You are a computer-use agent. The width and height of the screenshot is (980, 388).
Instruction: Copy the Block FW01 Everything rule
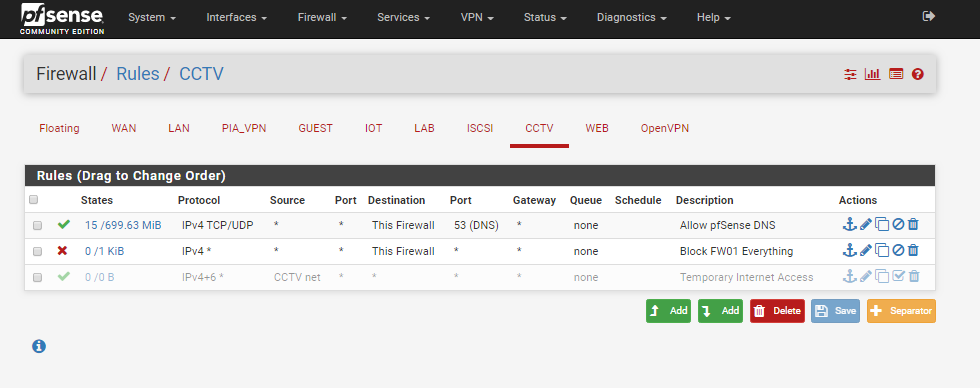point(882,251)
